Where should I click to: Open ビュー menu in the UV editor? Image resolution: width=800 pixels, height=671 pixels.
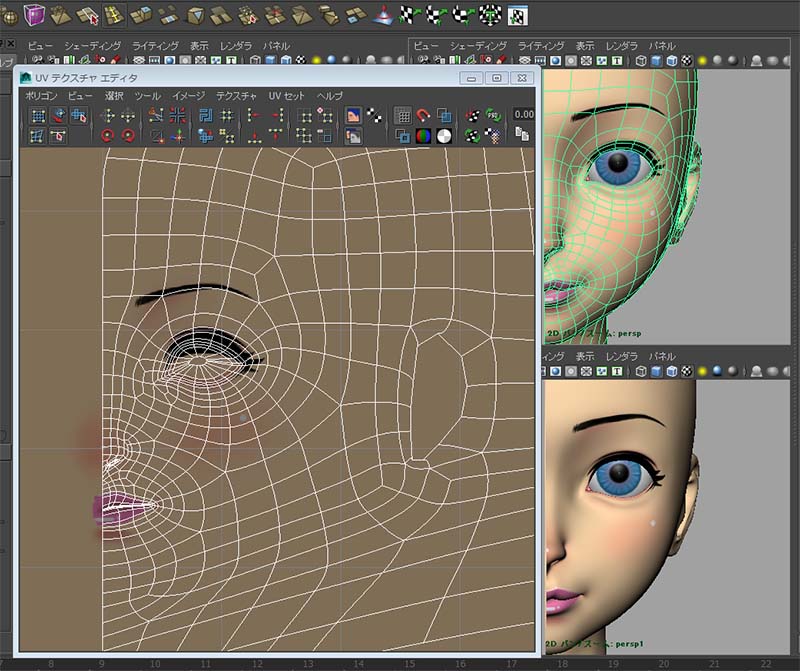pyautogui.click(x=80, y=96)
